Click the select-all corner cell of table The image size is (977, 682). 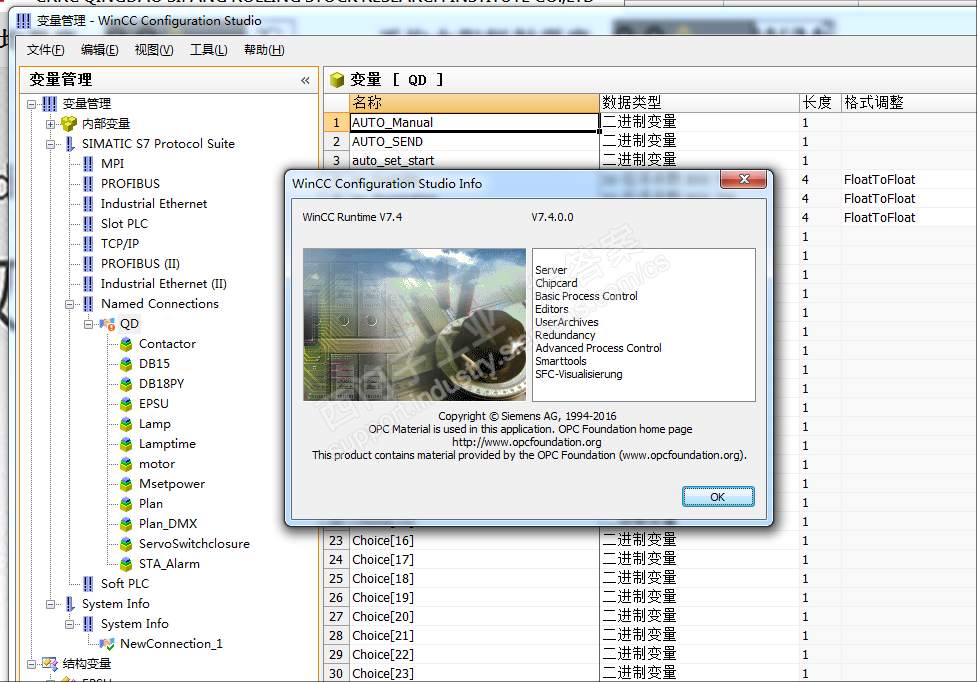point(336,103)
